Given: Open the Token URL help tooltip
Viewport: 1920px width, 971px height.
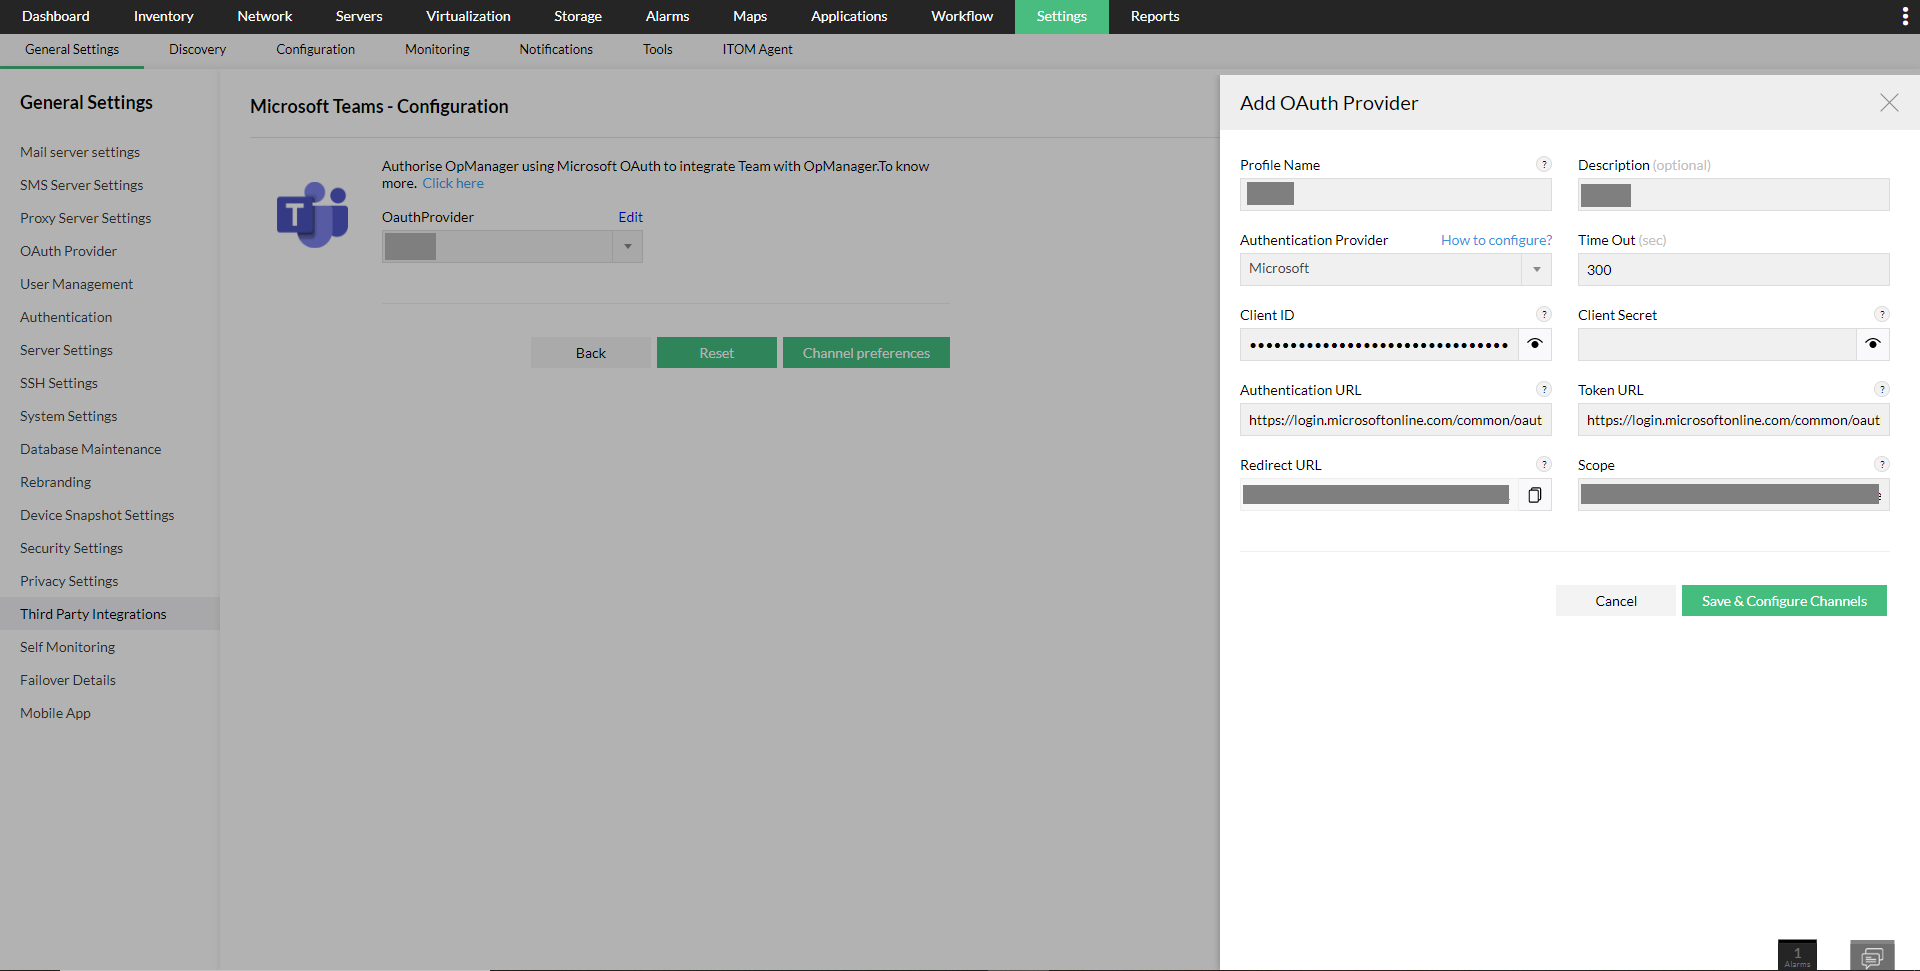Looking at the screenshot, I should tap(1881, 389).
